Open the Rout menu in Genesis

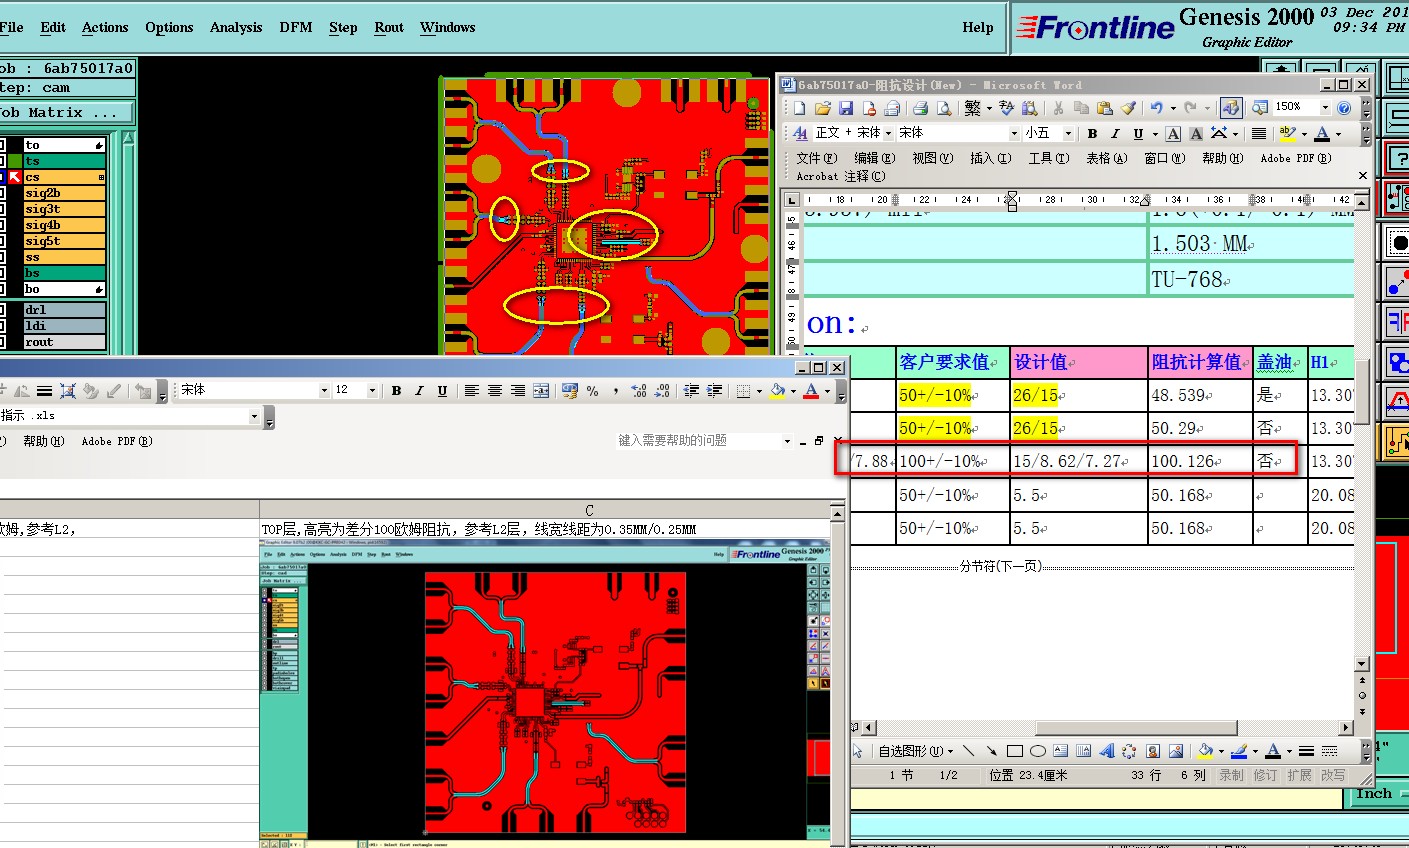tap(389, 27)
